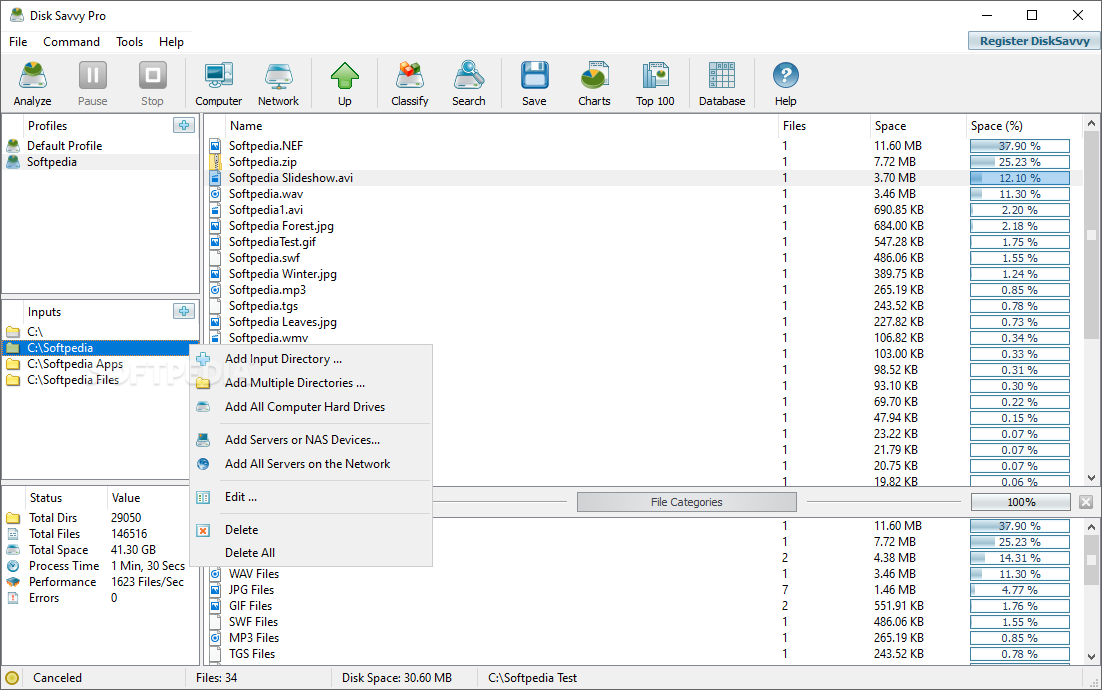Select the Softpedia Winter.jpg row

pos(644,274)
